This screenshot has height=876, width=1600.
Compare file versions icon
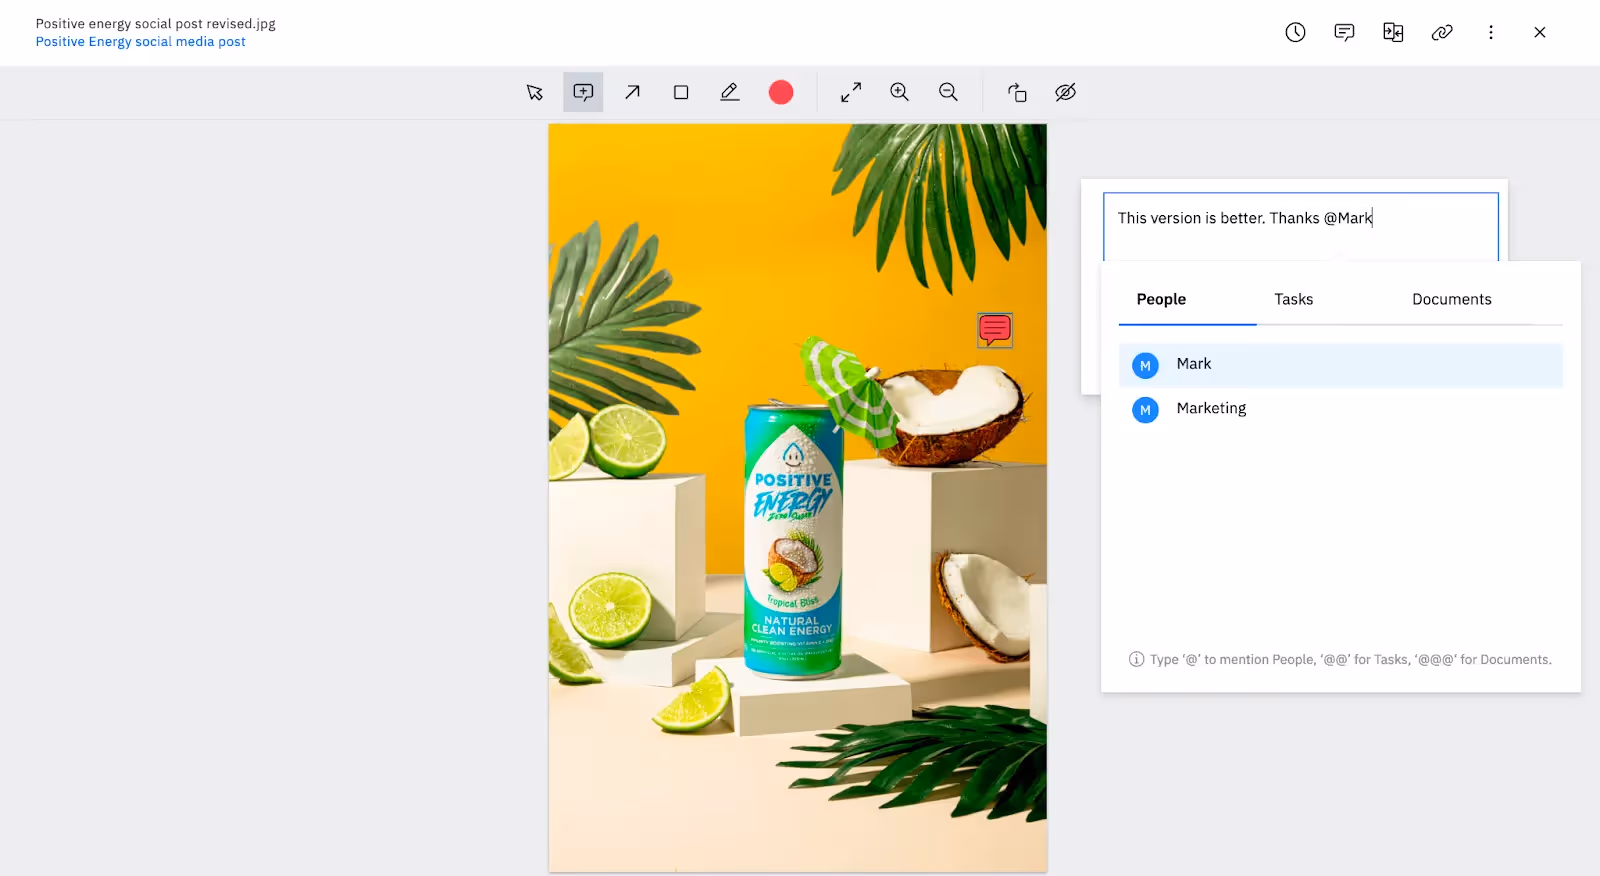pyautogui.click(x=1393, y=32)
